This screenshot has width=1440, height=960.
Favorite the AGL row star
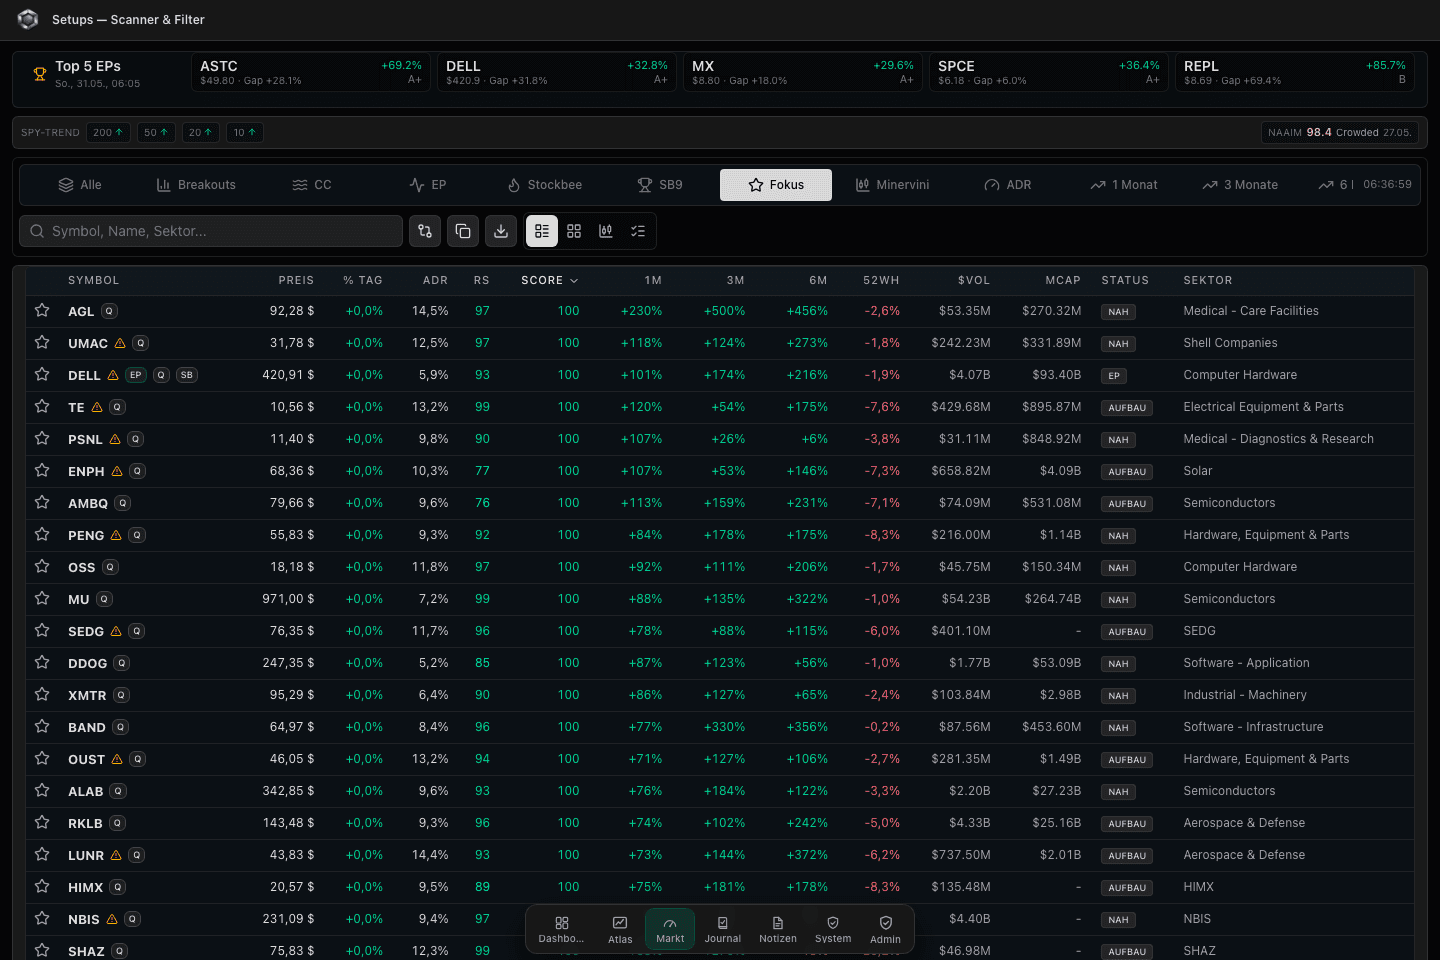tap(42, 310)
